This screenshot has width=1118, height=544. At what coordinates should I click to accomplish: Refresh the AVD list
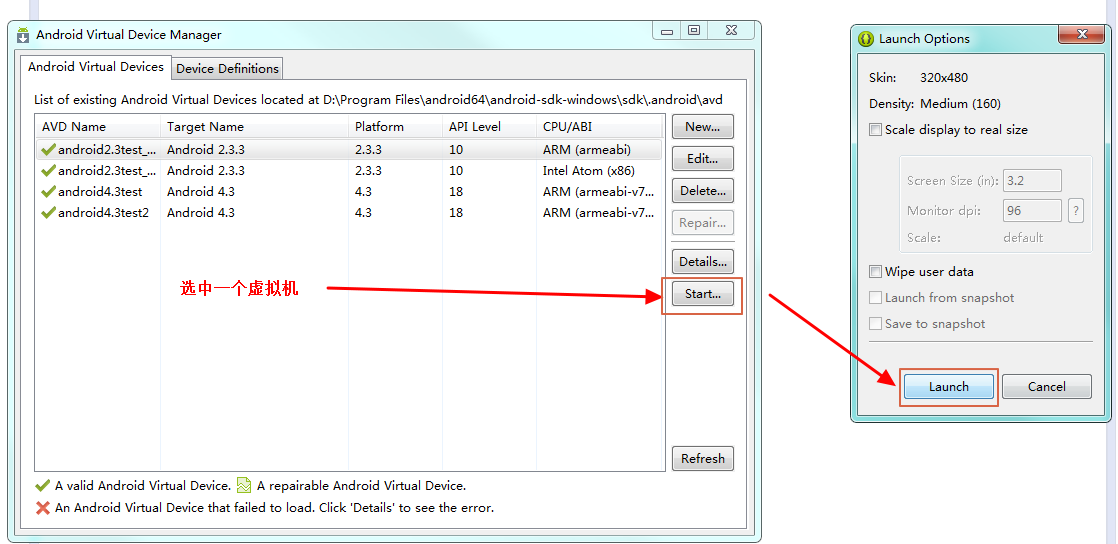point(702,458)
